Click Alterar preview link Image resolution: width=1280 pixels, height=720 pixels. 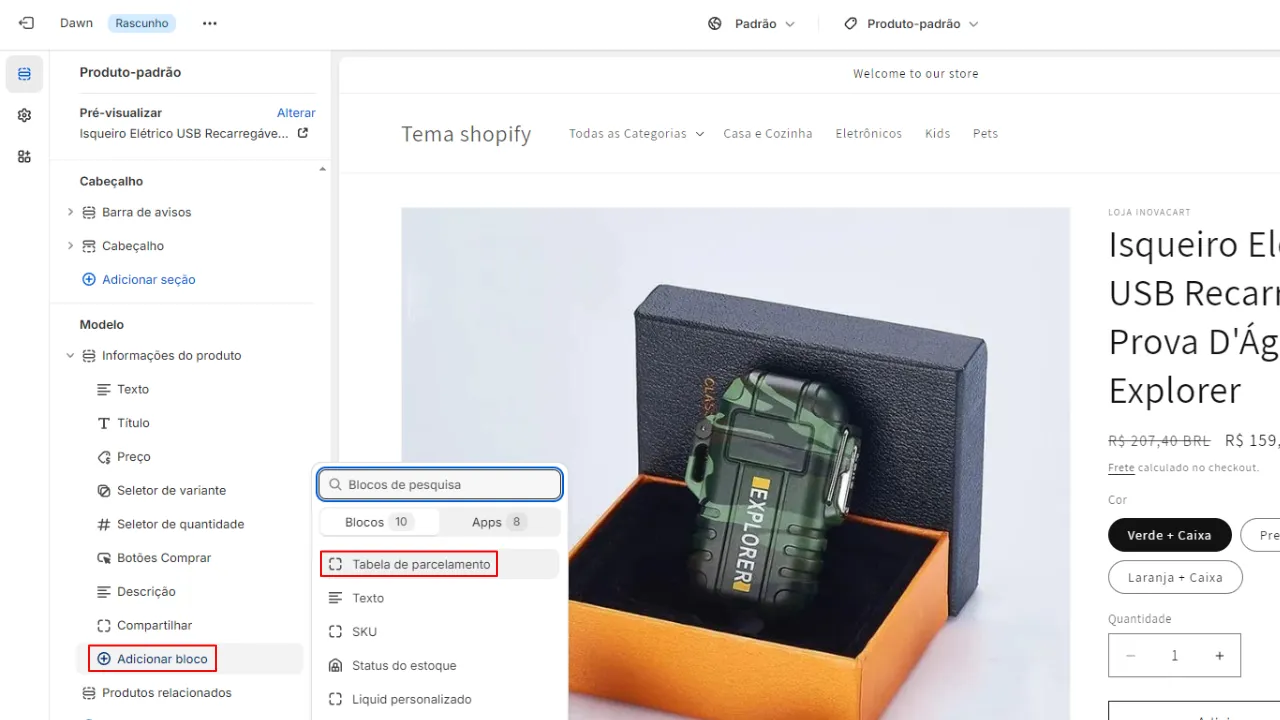pos(296,113)
